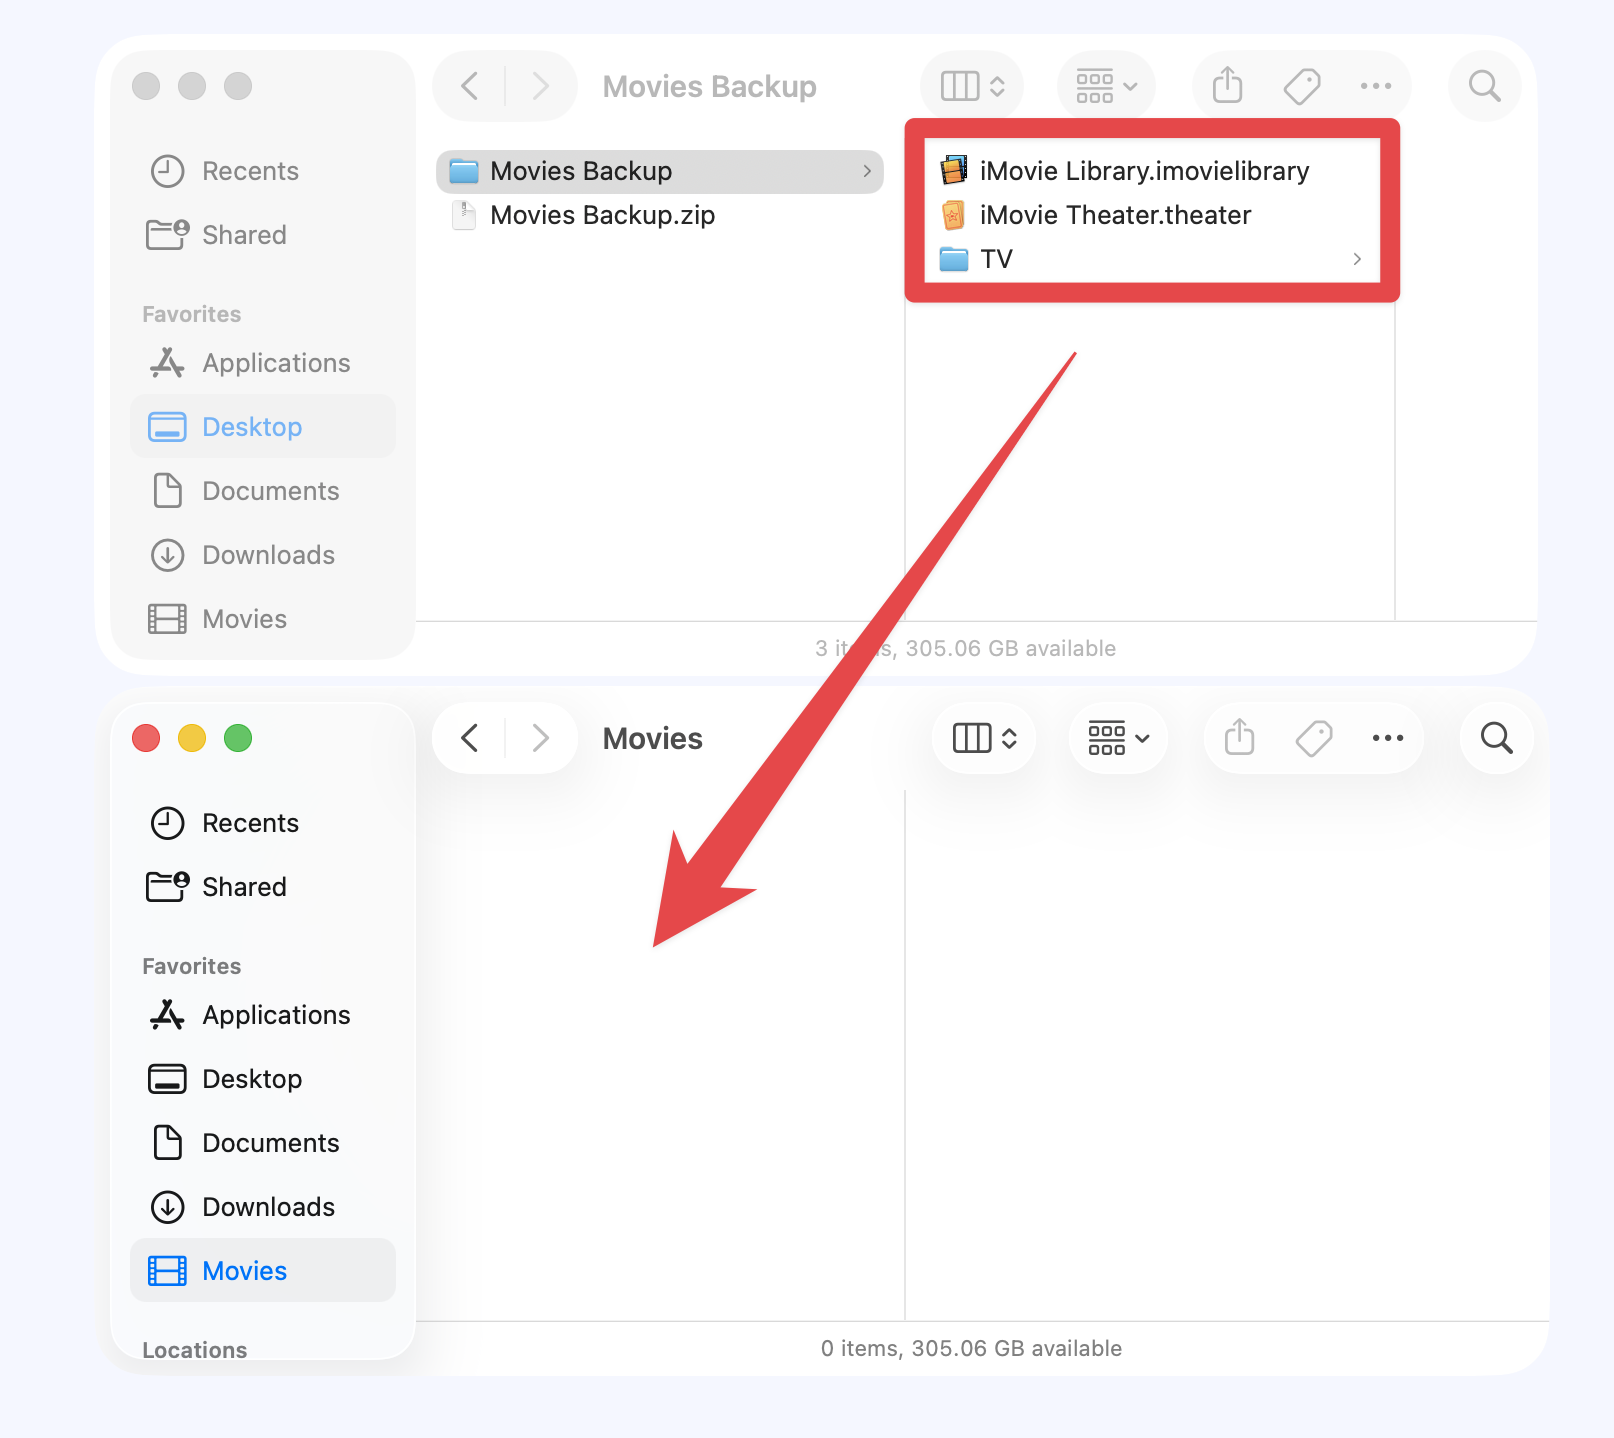Open more actions in Movies window
The height and width of the screenshot is (1438, 1614).
point(1388,738)
